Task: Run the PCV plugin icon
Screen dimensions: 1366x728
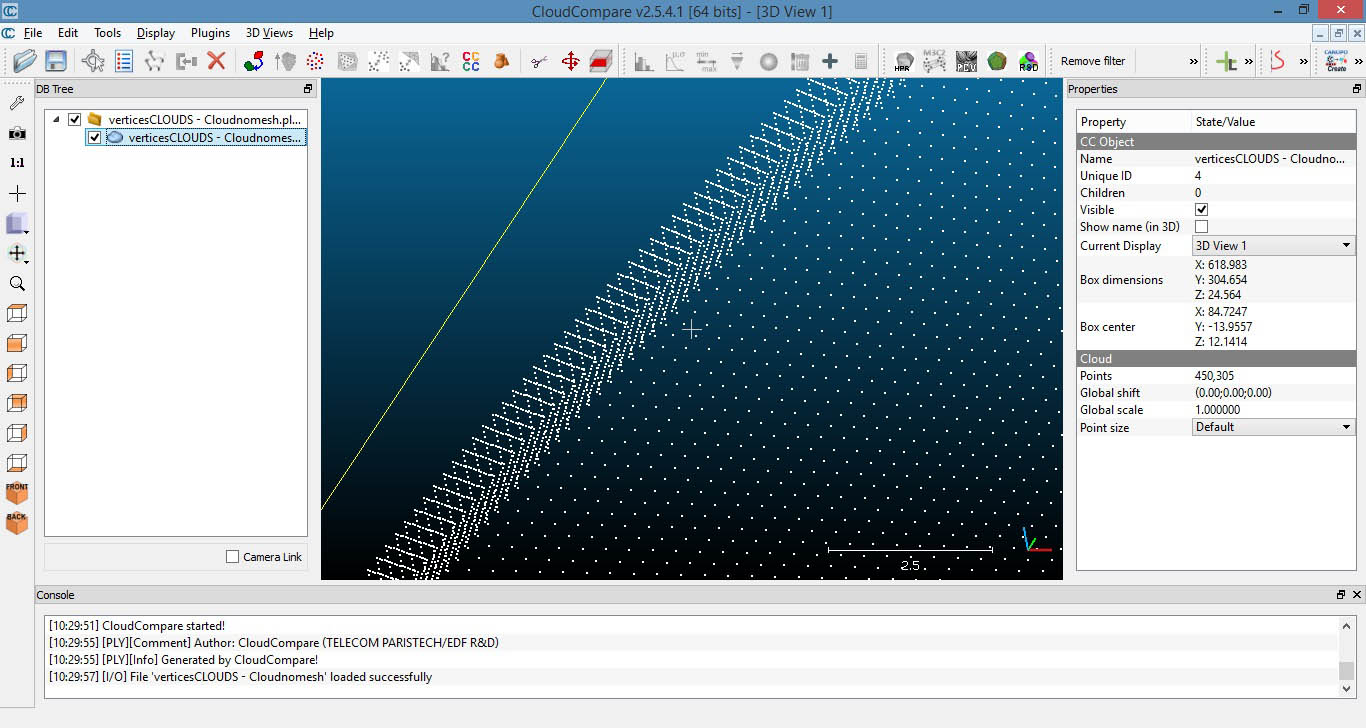Action: tap(966, 61)
